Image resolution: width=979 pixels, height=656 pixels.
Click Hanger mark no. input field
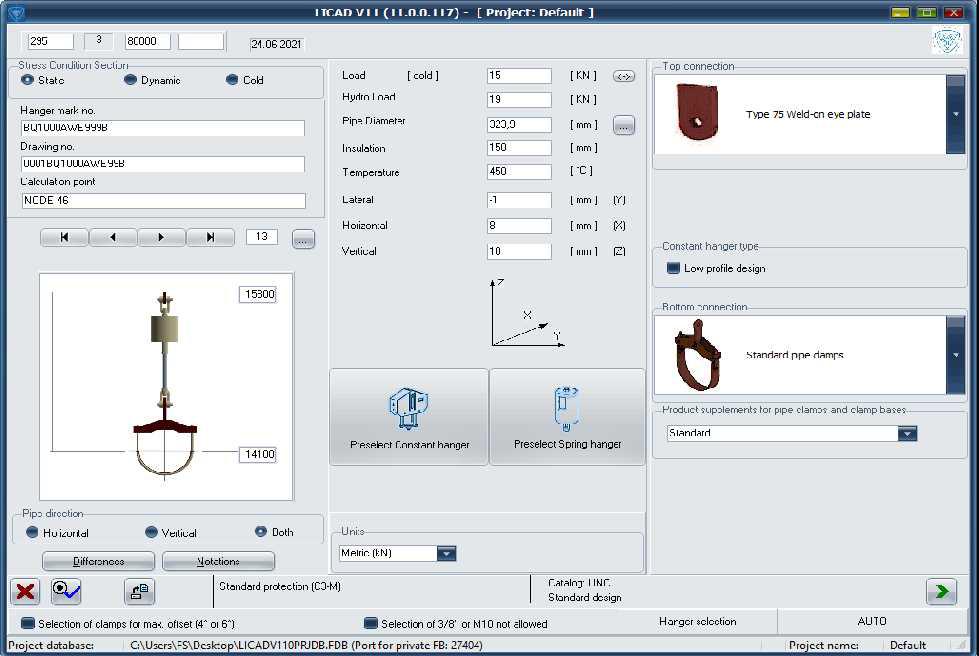click(163, 127)
